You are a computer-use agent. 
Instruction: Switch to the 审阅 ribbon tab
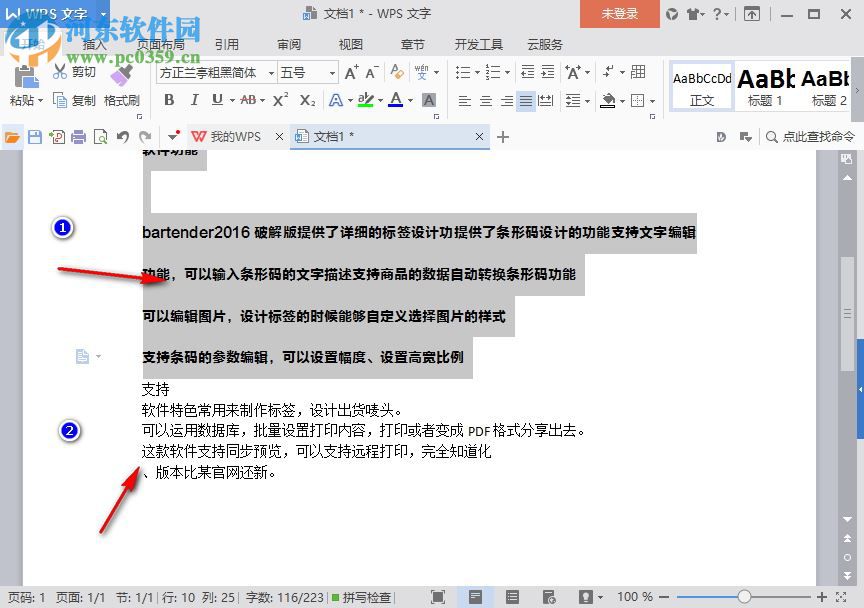coord(288,44)
